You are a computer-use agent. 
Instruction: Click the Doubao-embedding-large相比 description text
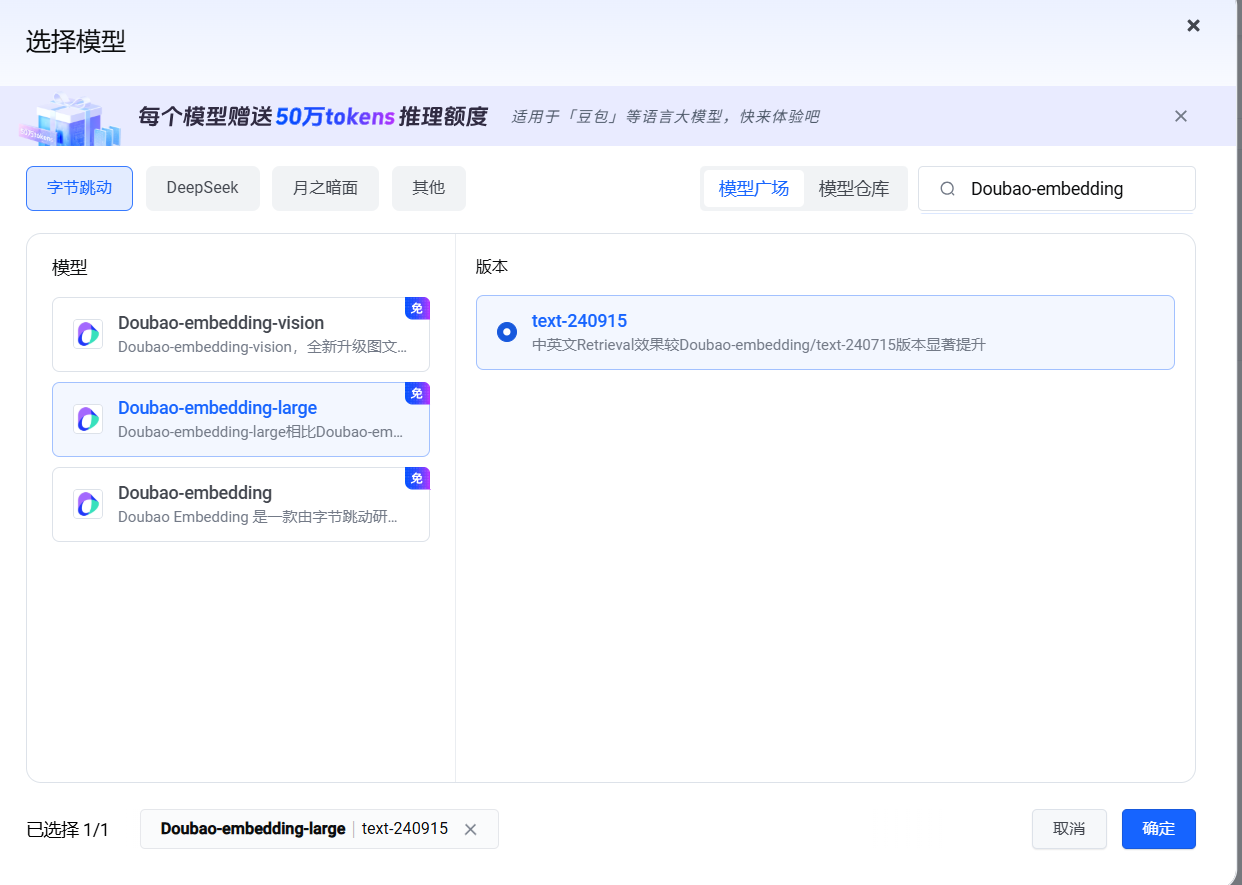[260, 432]
